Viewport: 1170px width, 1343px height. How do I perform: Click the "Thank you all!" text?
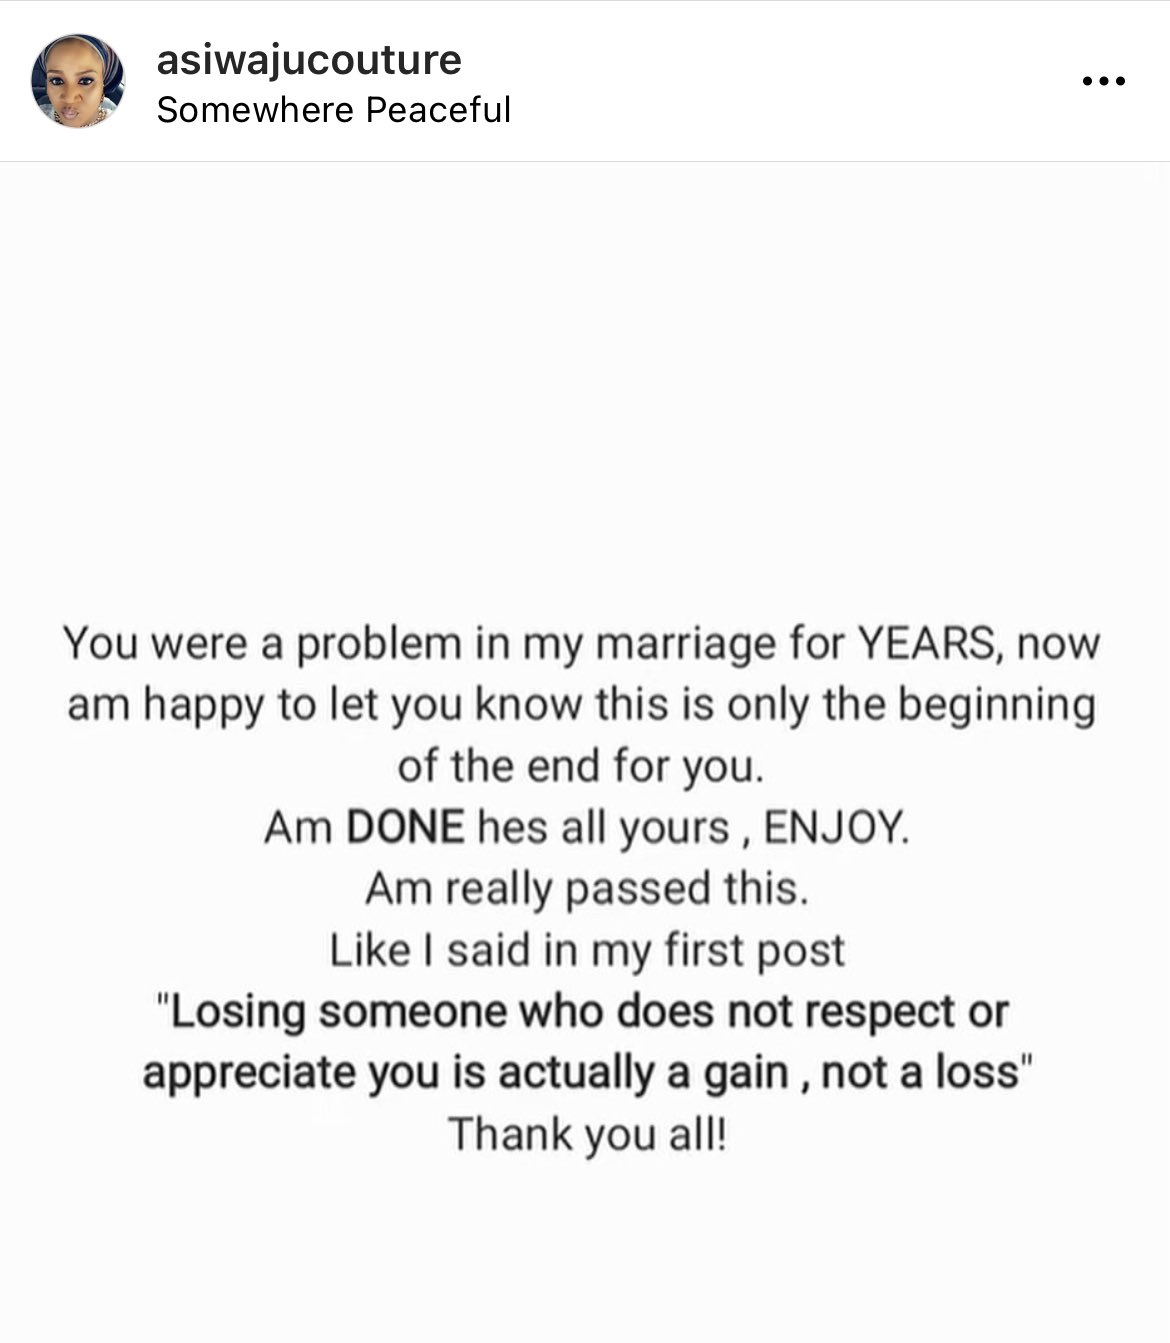(587, 1135)
